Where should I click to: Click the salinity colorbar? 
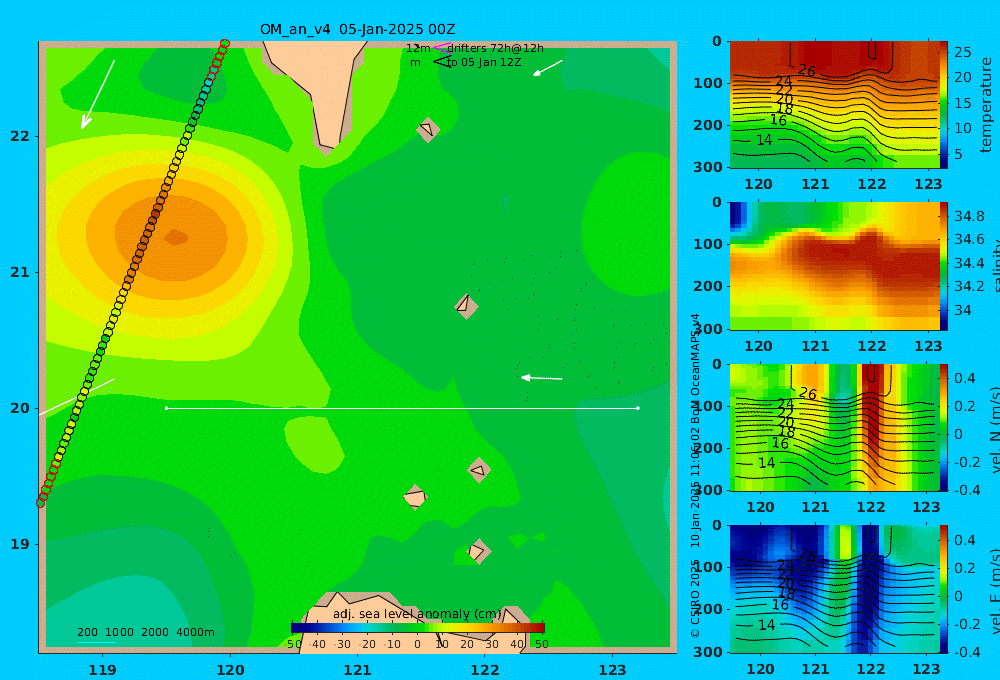[x=944, y=266]
